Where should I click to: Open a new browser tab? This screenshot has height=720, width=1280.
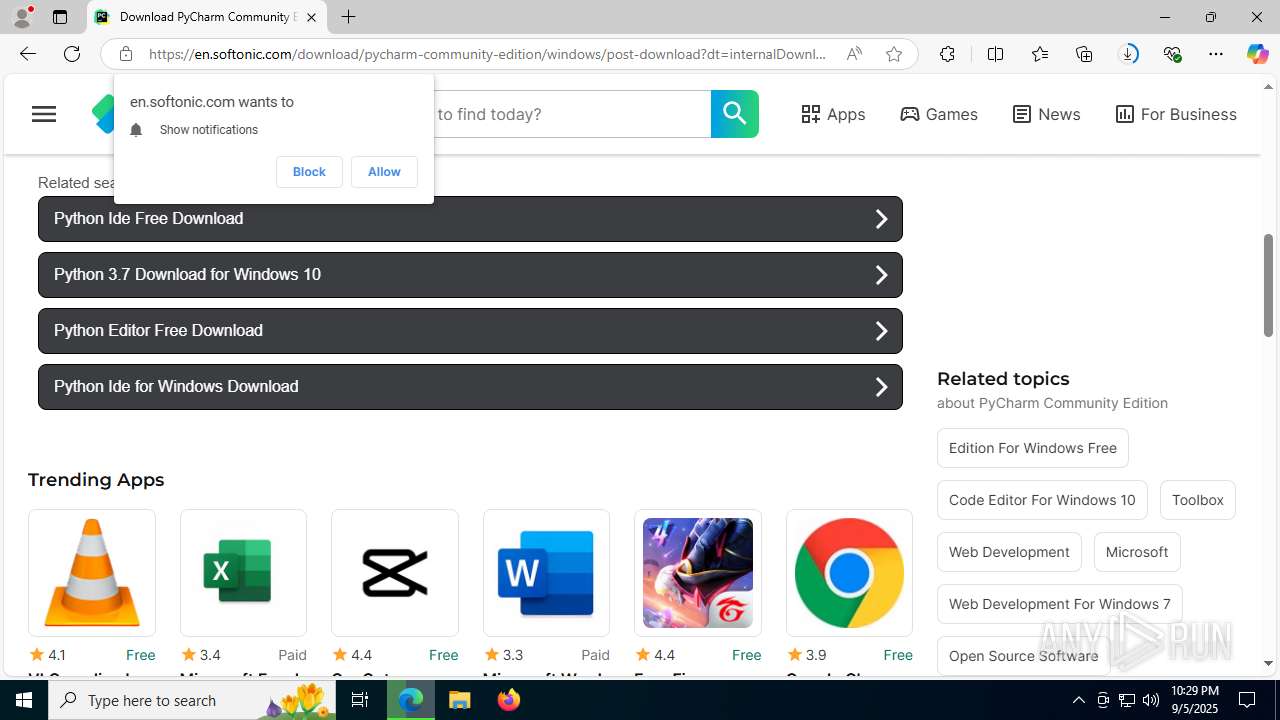348,17
